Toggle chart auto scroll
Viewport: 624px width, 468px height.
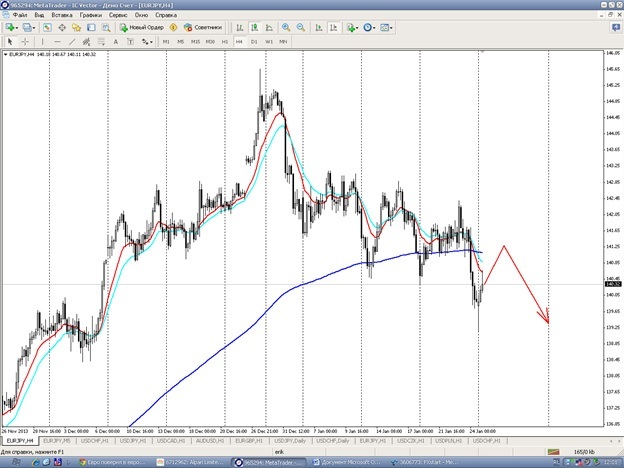click(x=317, y=28)
